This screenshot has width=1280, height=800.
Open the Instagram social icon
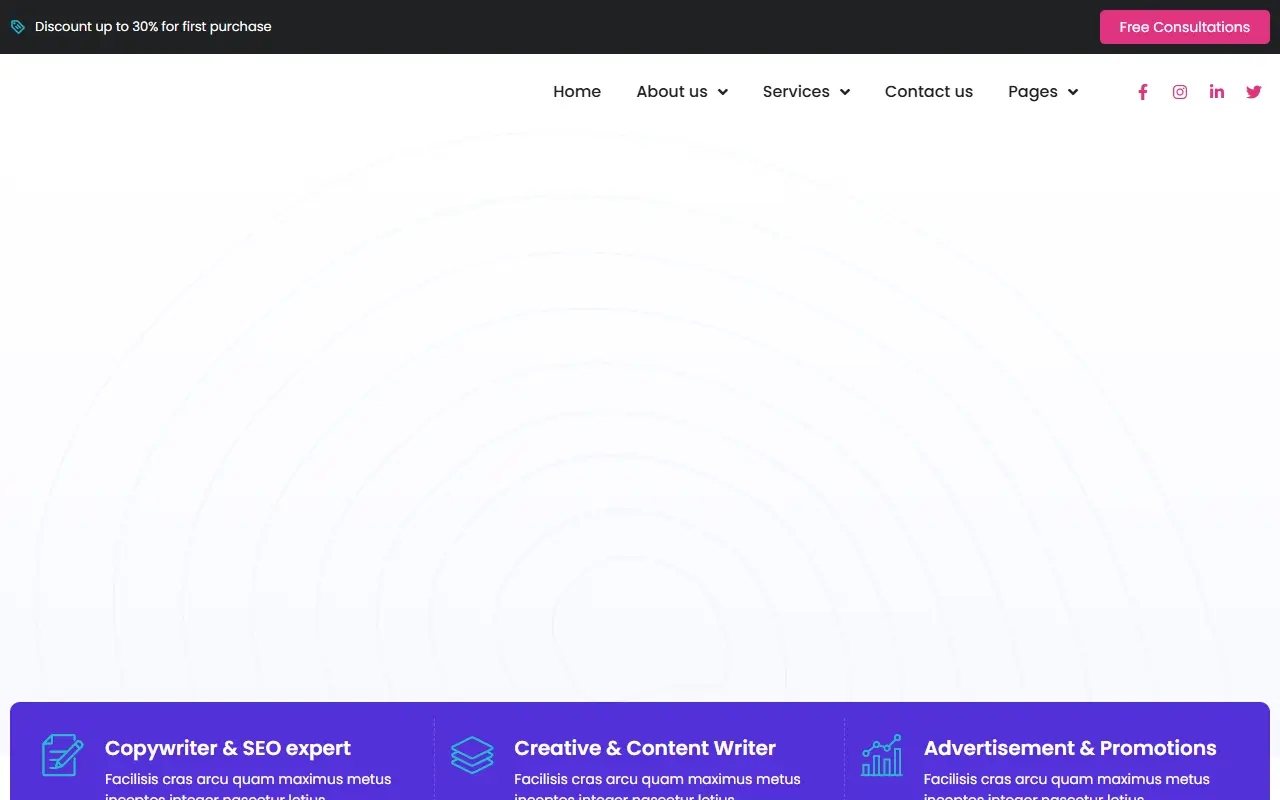[x=1180, y=92]
